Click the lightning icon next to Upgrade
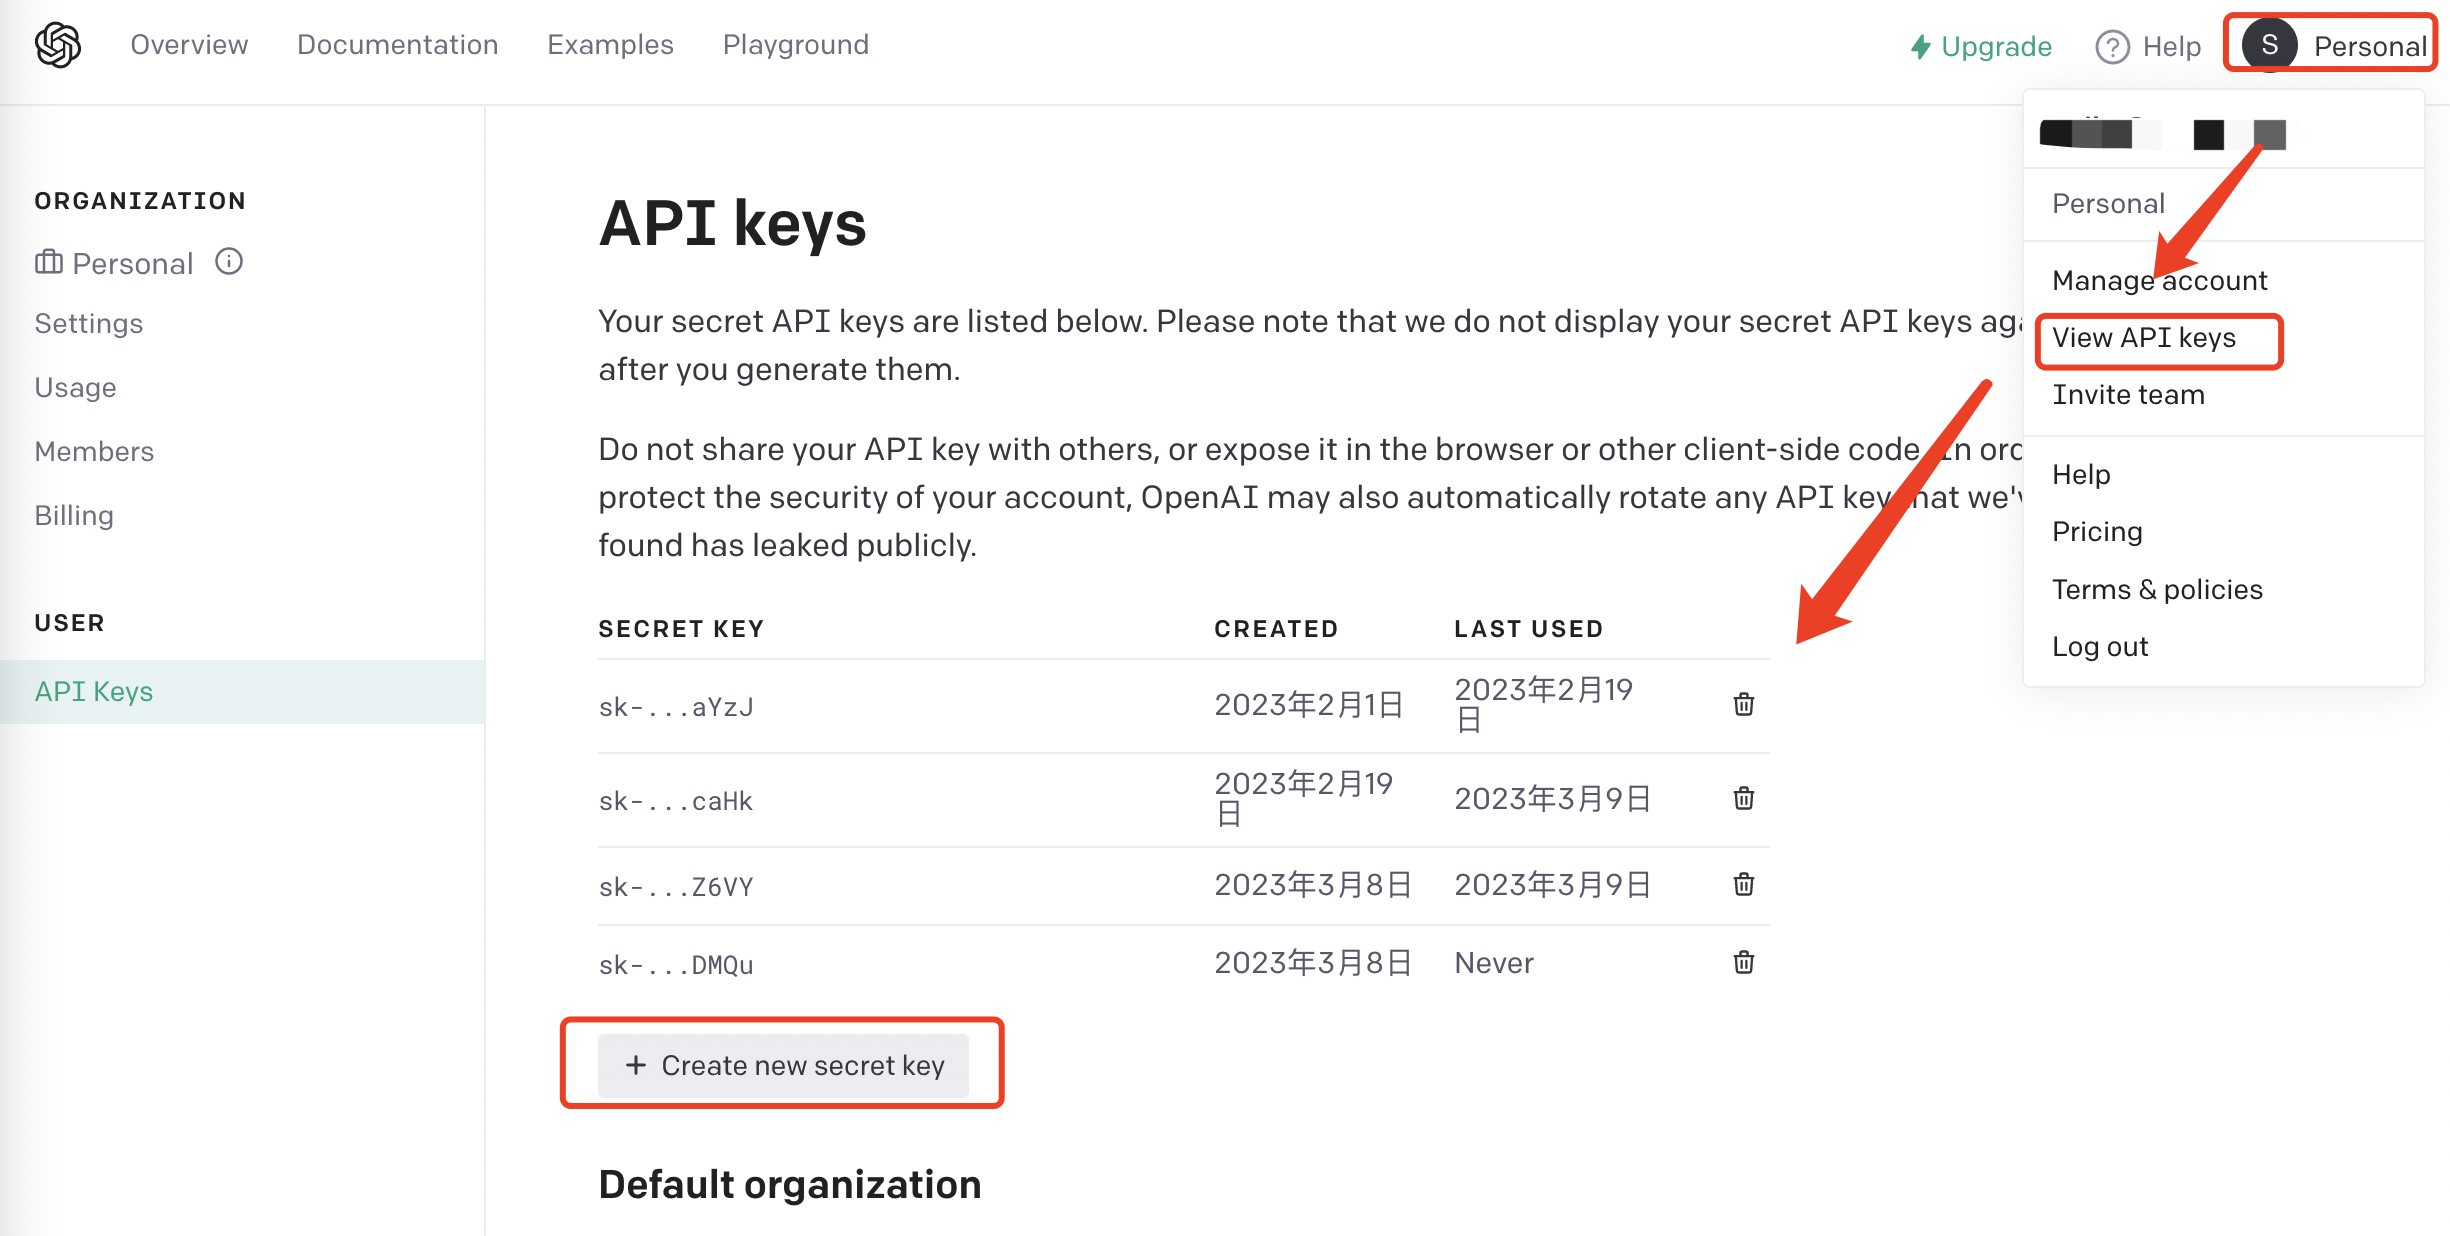 1919,46
